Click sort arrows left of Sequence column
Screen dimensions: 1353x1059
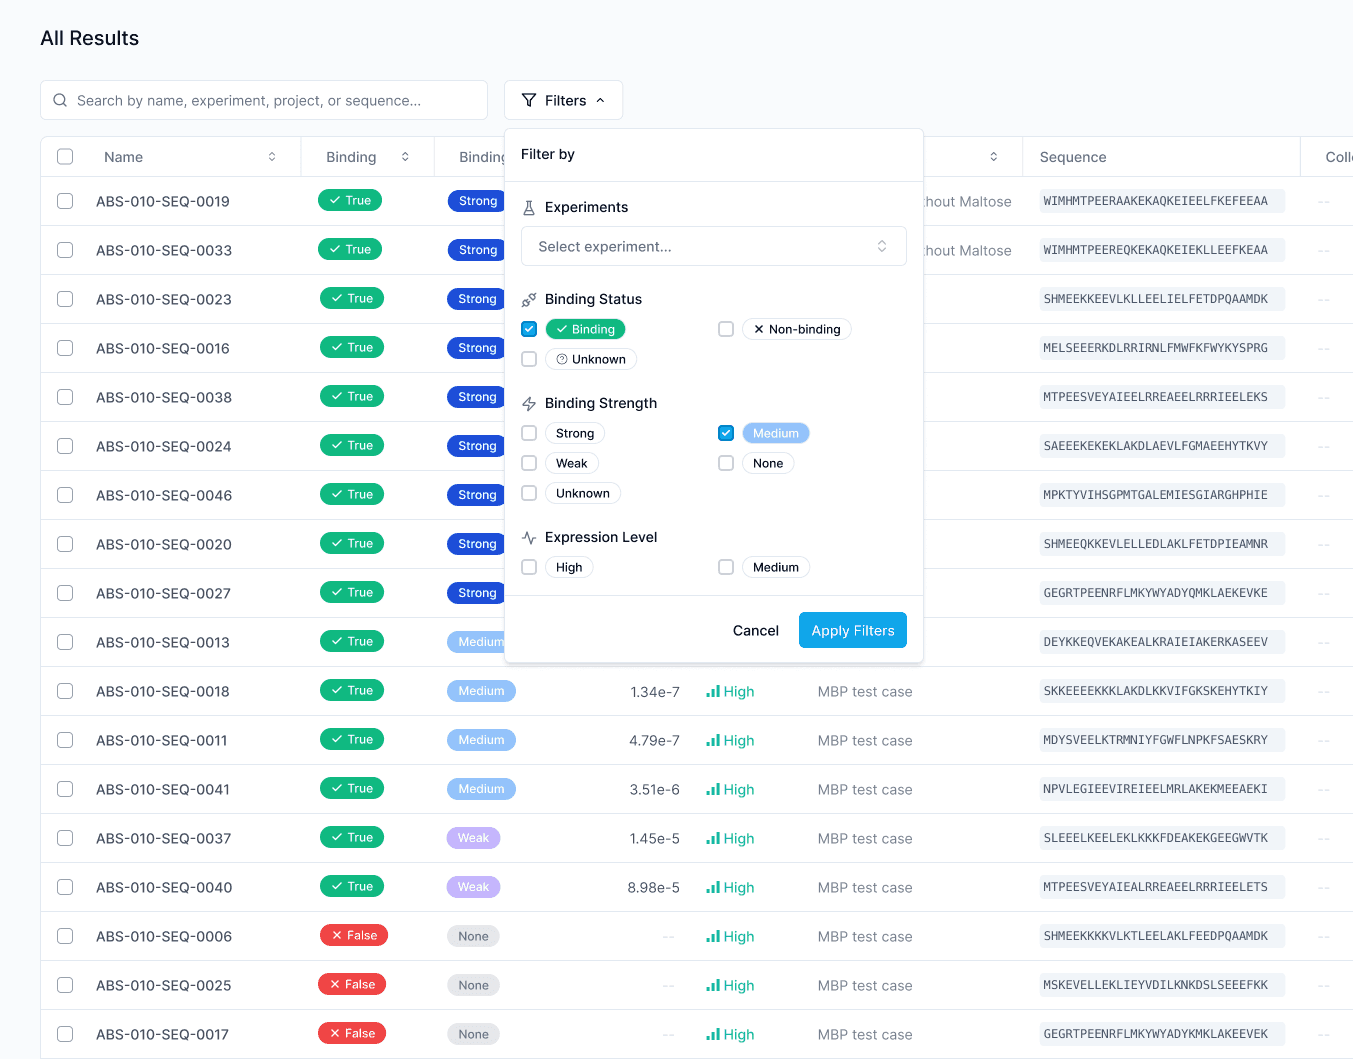click(993, 157)
